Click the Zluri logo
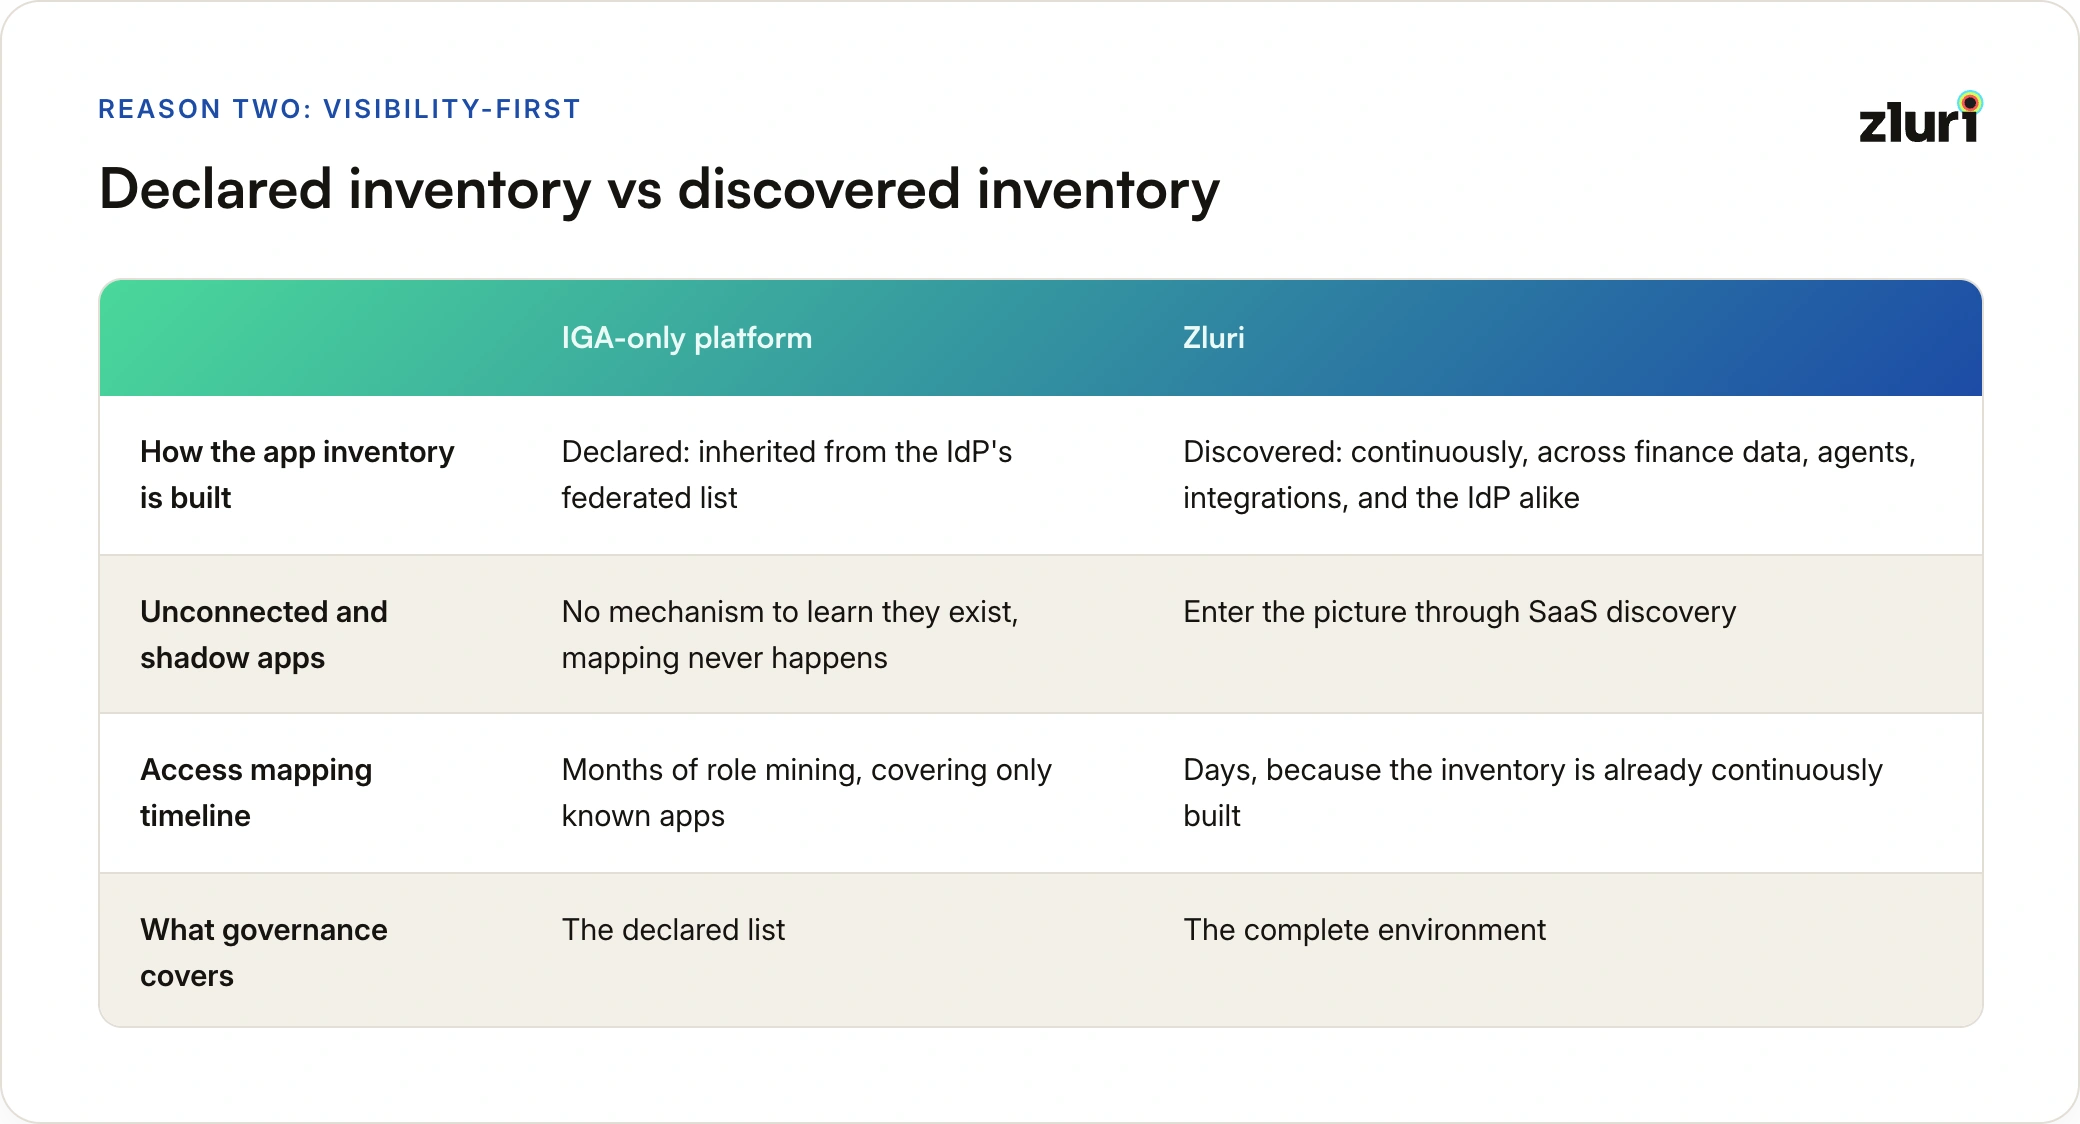This screenshot has height=1124, width=2080. coord(1920,118)
